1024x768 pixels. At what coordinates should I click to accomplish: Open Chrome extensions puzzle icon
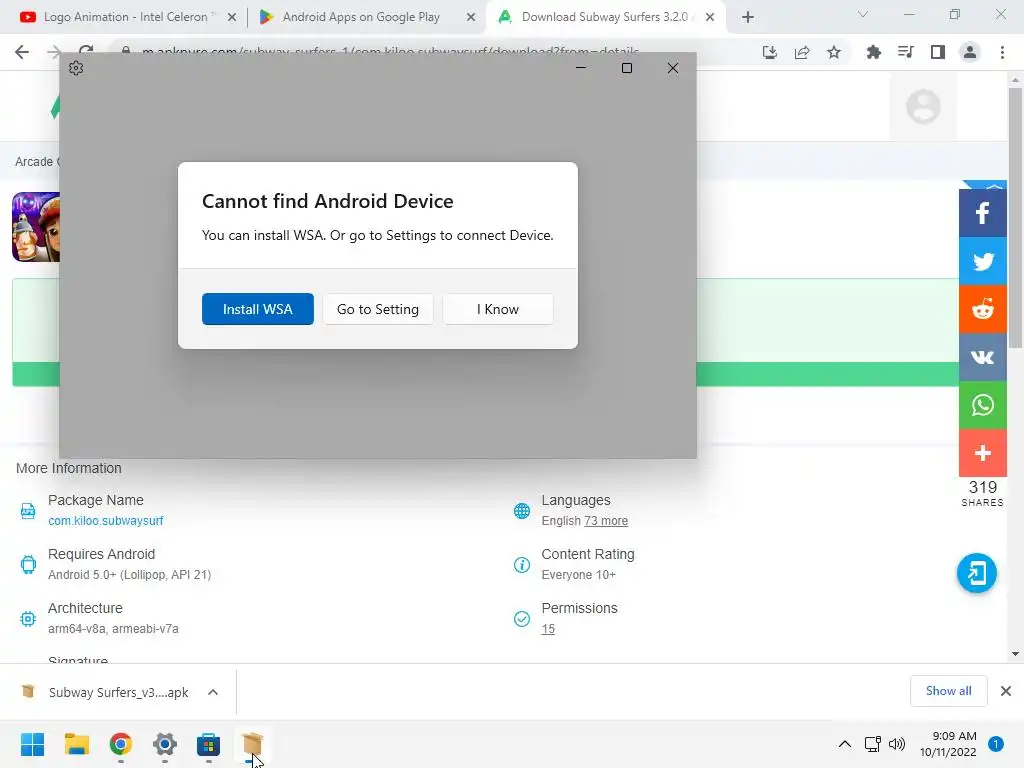tap(873, 52)
